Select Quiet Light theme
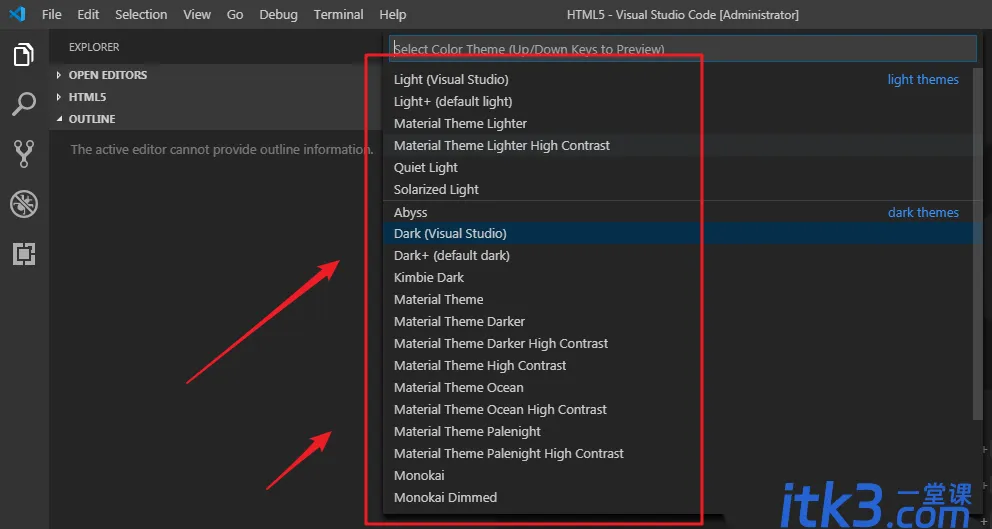The width and height of the screenshot is (992, 529). [x=679, y=168]
